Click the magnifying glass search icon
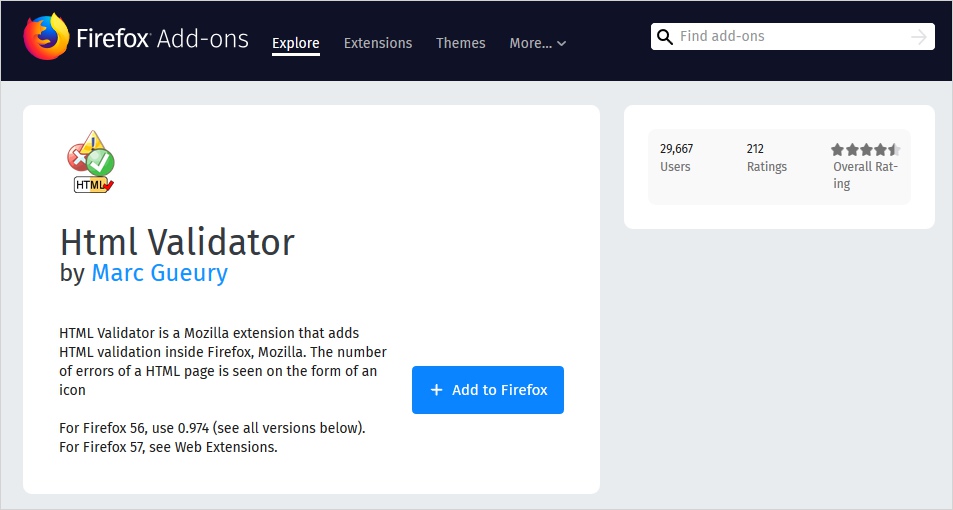Viewport: 953px width, 510px height. click(x=664, y=37)
